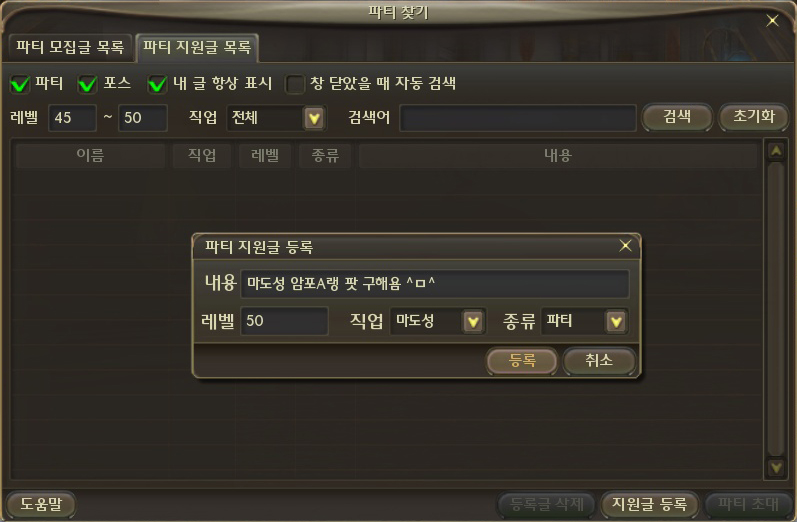The width and height of the screenshot is (797, 522).
Task: Confirm with the 등록 button
Action: 522,361
